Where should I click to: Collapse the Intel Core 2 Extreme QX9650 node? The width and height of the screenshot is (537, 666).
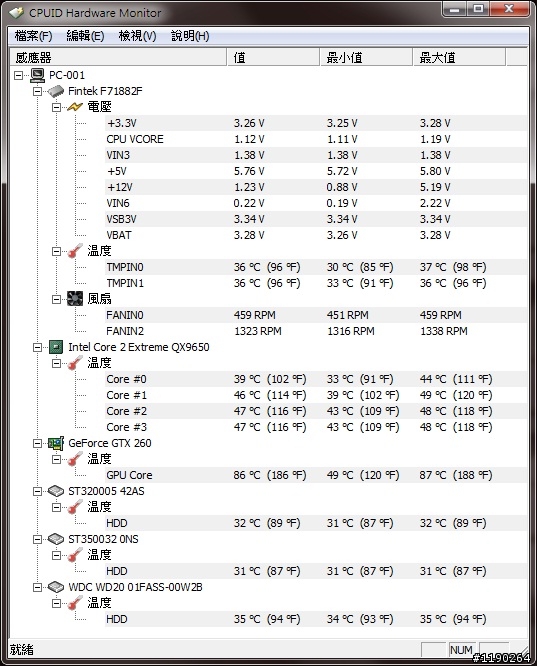37,347
